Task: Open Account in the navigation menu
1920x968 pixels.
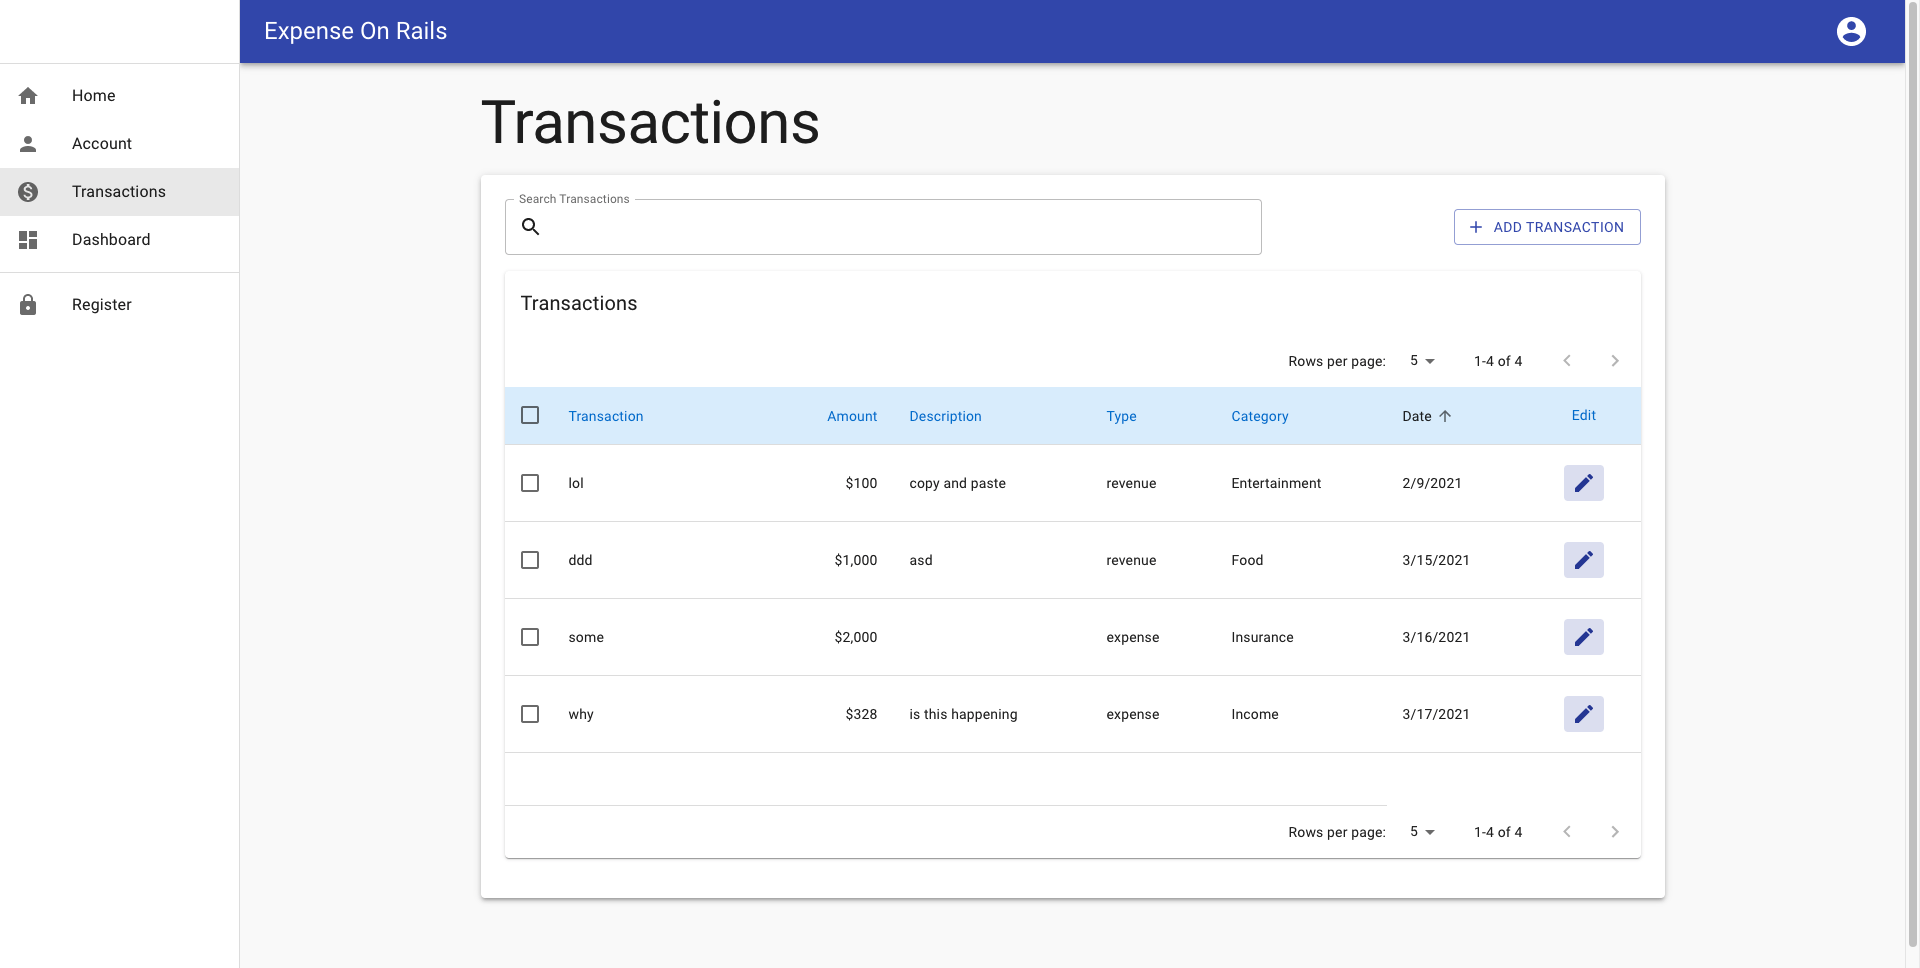Action: 120,144
